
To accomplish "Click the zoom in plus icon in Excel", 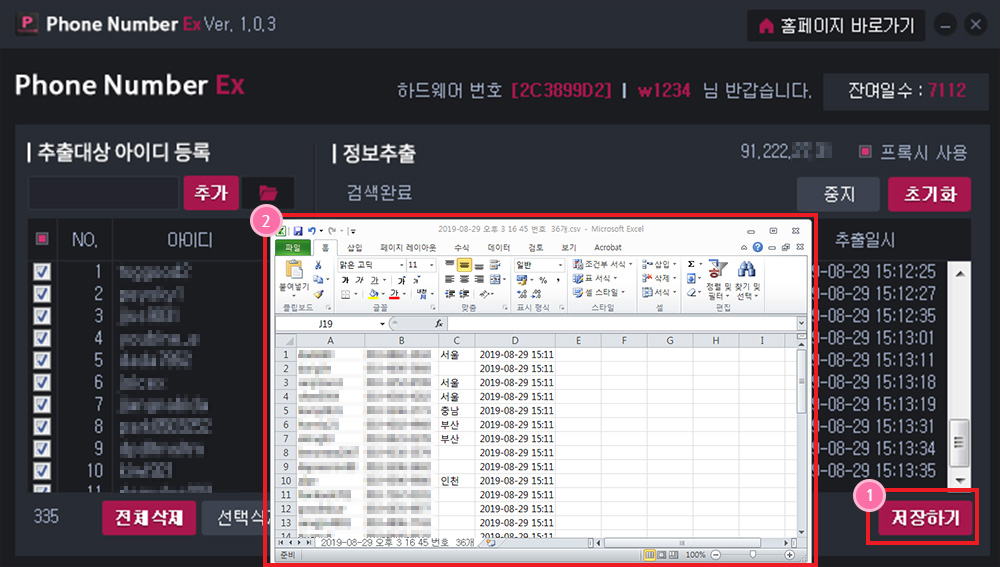I will click(790, 555).
